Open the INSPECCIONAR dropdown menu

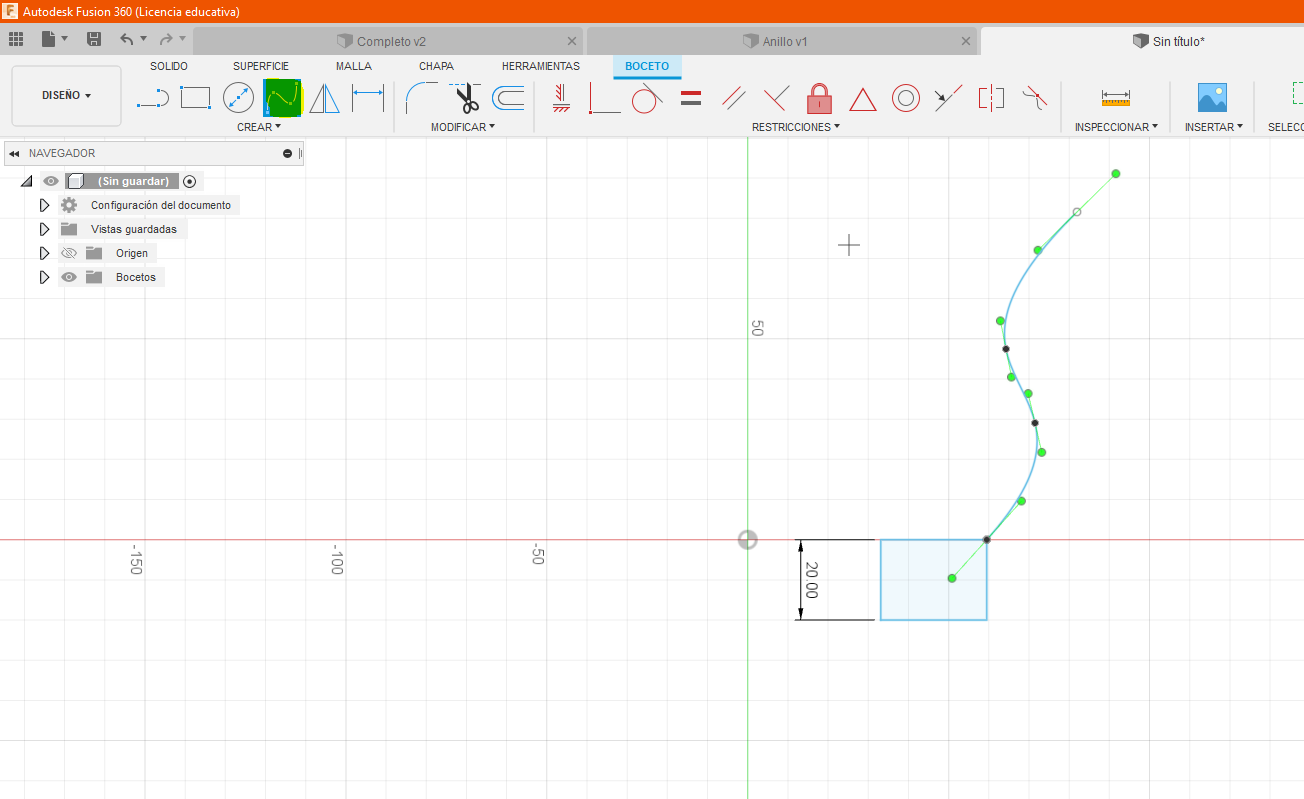[x=1116, y=127]
